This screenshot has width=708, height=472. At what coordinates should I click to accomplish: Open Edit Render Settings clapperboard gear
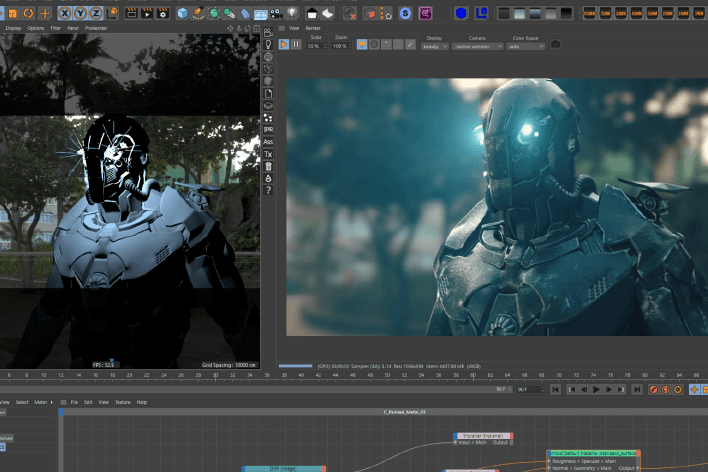tap(163, 13)
